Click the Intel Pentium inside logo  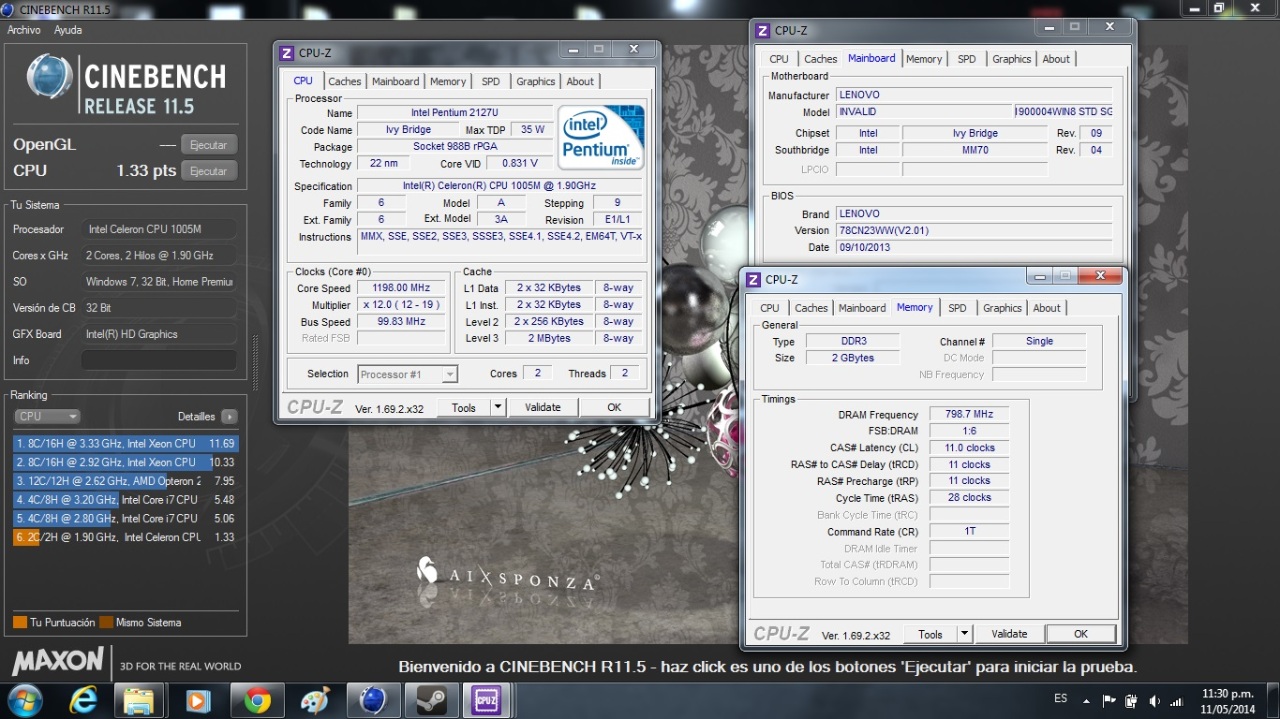[600, 137]
